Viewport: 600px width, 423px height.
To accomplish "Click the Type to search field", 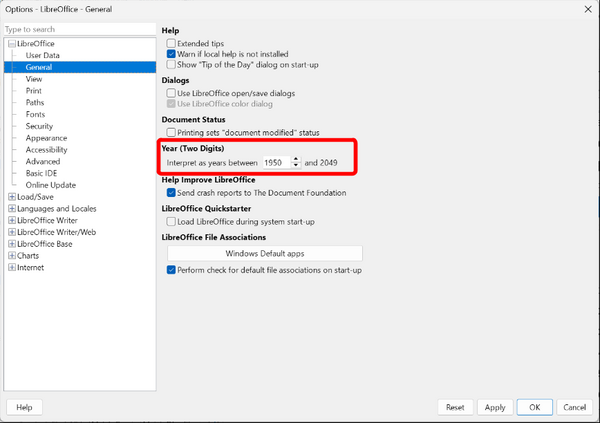I will (80, 29).
